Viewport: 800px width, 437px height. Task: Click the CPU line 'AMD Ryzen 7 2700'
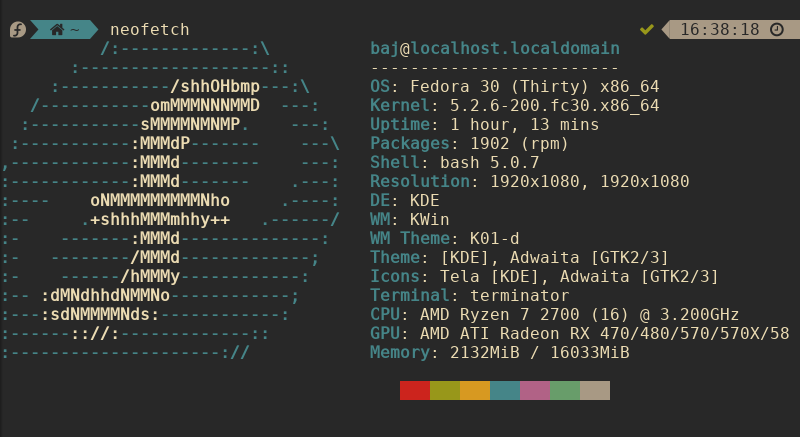[x=499, y=315]
